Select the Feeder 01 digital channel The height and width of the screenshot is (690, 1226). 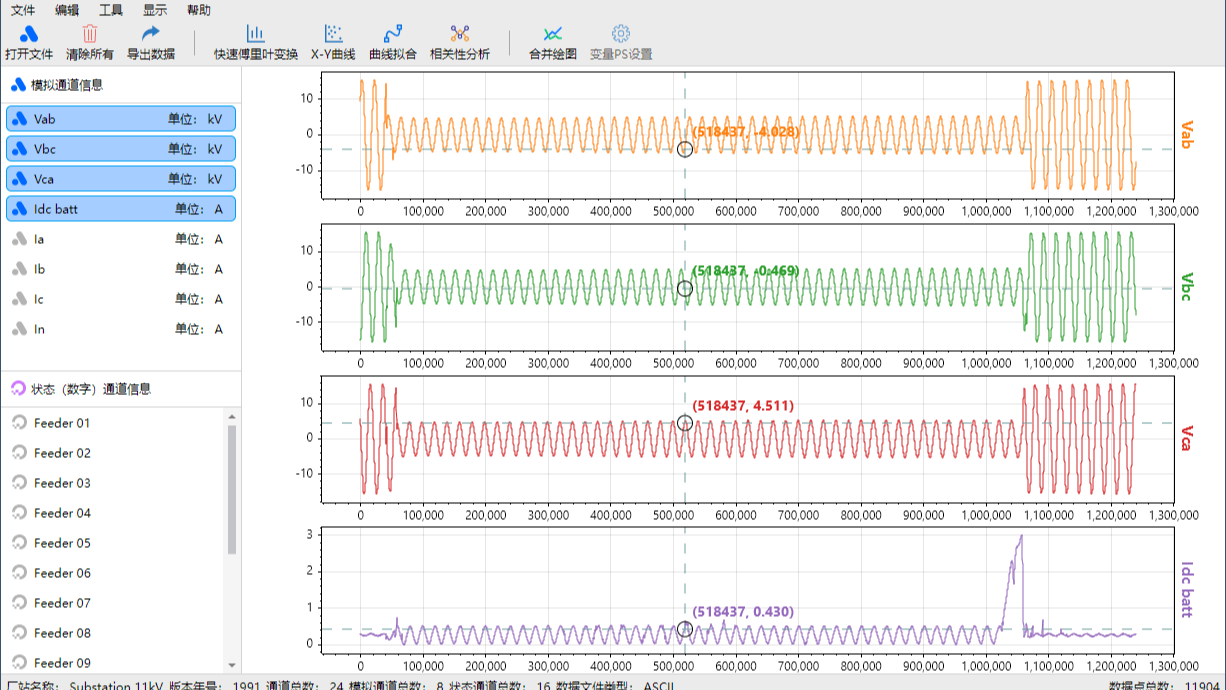pyautogui.click(x=115, y=423)
